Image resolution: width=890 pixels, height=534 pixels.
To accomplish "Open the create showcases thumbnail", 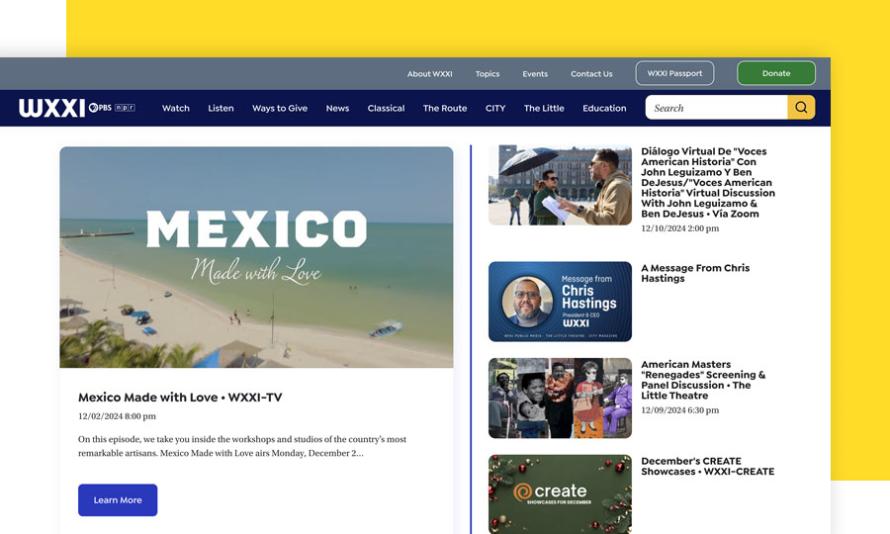I will [560, 494].
